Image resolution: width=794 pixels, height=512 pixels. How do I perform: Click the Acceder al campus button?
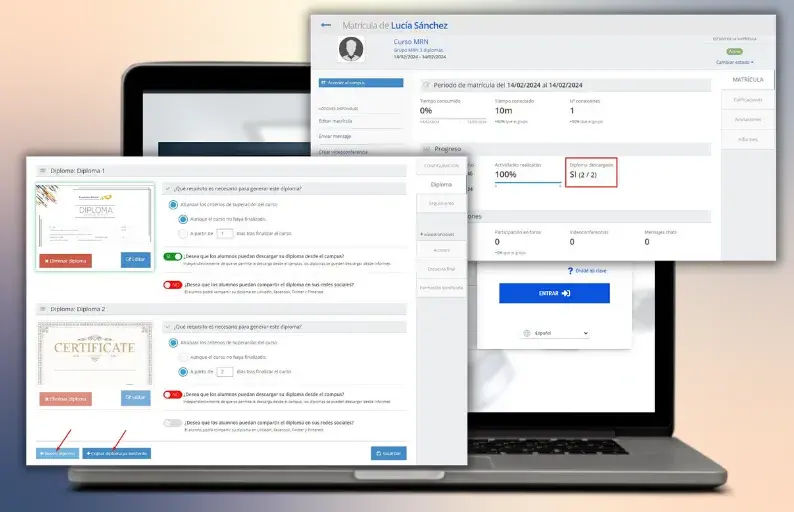(361, 83)
